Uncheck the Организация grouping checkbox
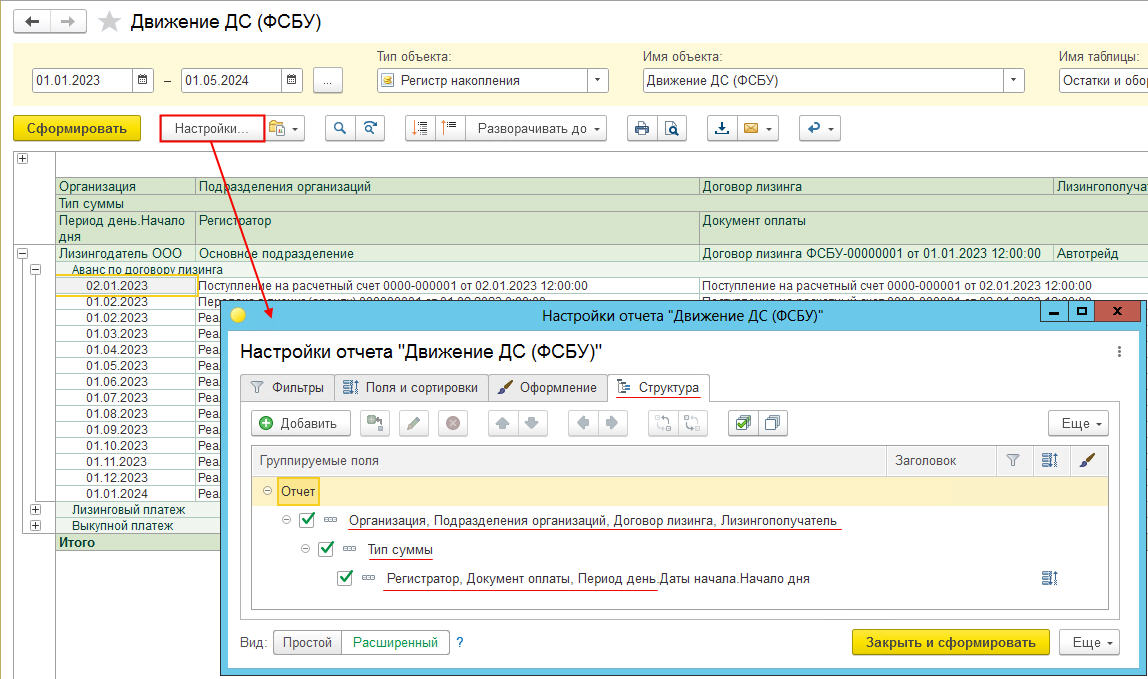1148x679 pixels. click(307, 520)
